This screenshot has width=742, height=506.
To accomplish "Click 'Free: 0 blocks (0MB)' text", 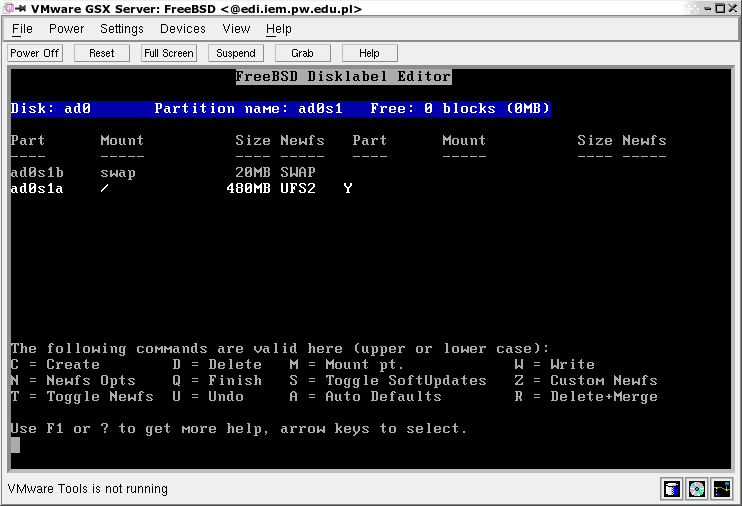I will pos(460,108).
